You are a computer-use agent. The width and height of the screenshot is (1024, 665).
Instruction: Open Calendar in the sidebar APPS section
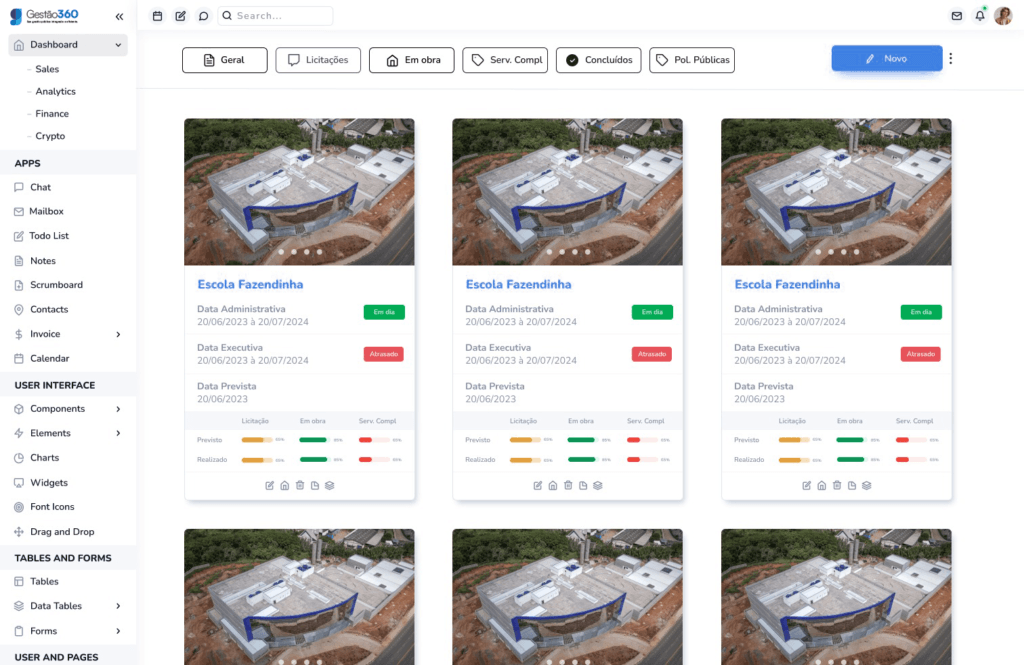[50, 359]
